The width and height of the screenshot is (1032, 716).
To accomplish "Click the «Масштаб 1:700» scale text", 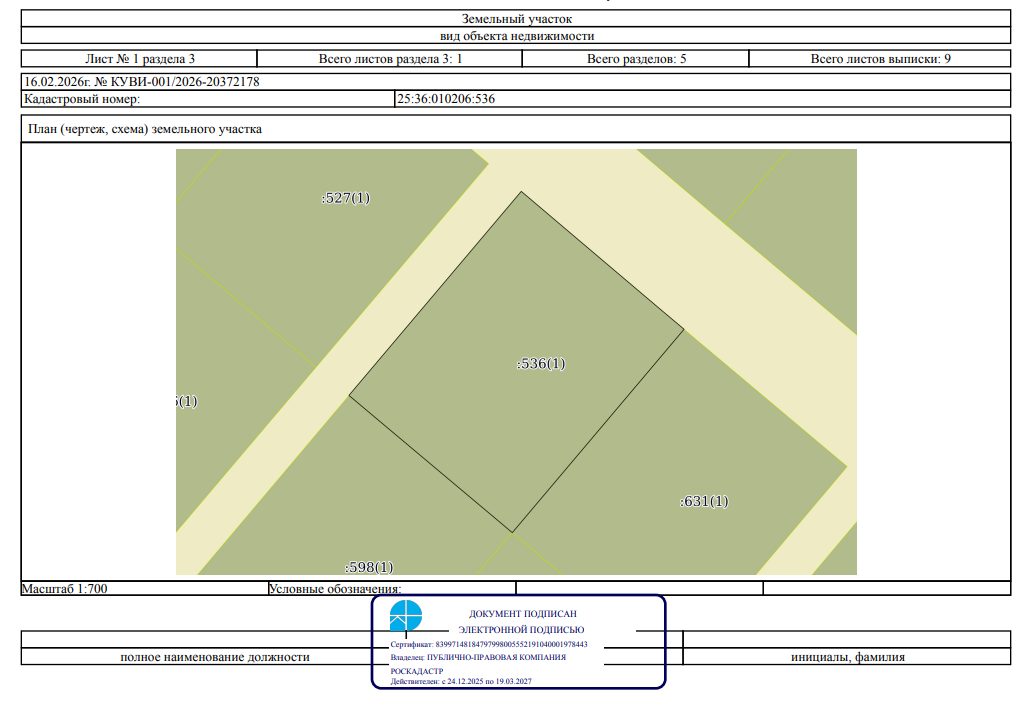I will tap(64, 588).
